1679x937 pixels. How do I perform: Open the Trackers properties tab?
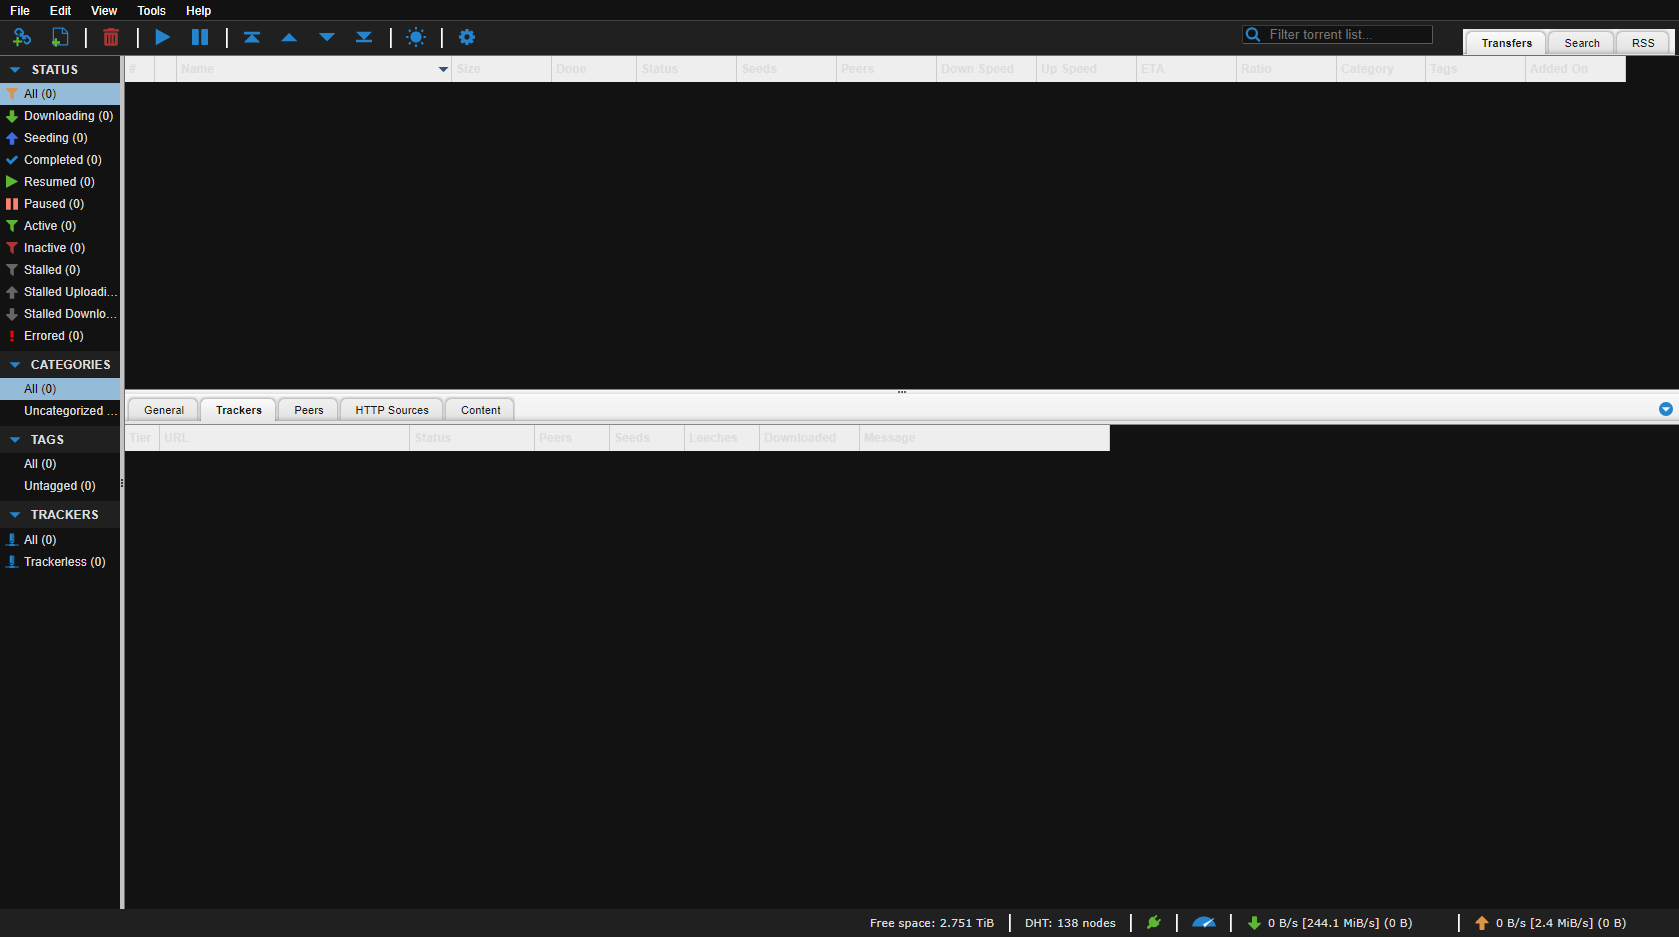point(239,410)
